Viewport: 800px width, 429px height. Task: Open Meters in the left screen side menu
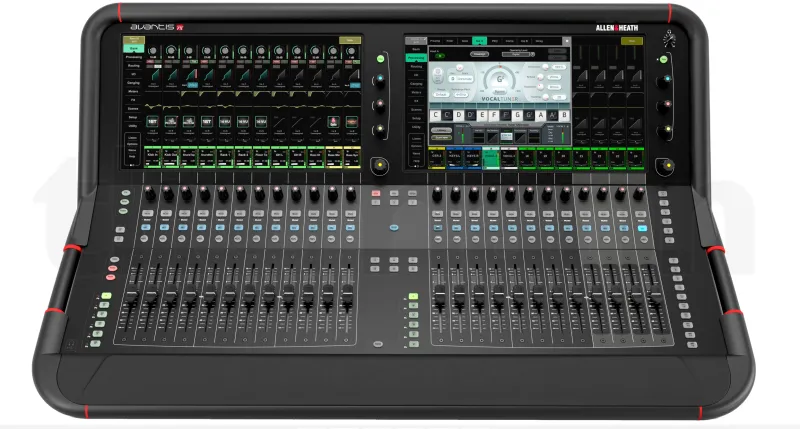tap(133, 91)
